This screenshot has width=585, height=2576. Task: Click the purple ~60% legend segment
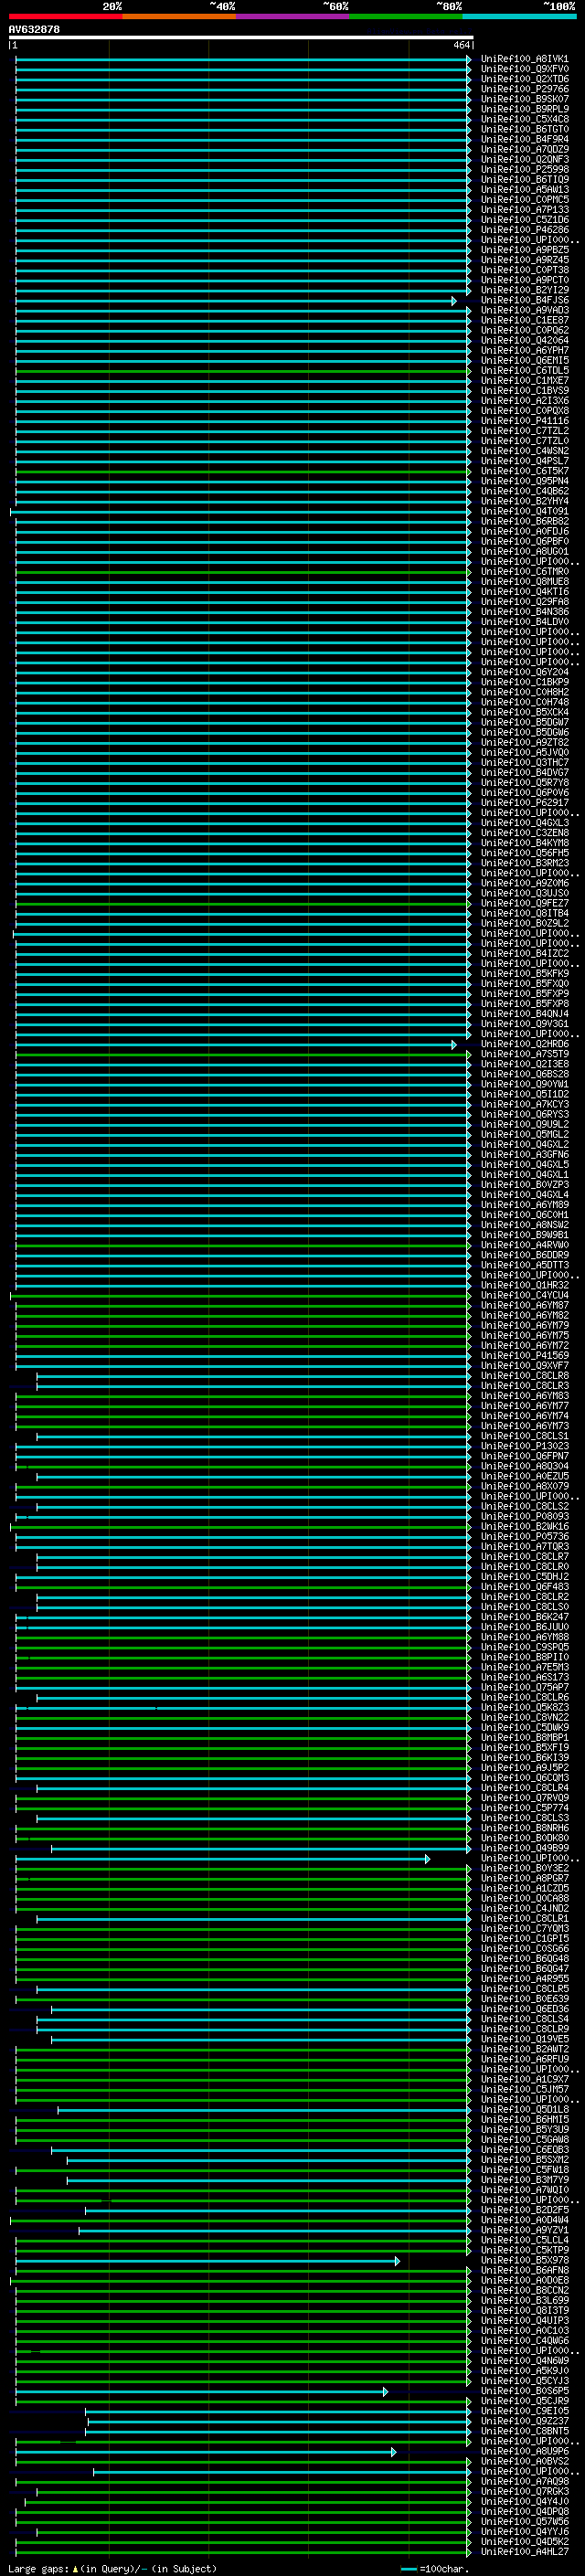(293, 16)
